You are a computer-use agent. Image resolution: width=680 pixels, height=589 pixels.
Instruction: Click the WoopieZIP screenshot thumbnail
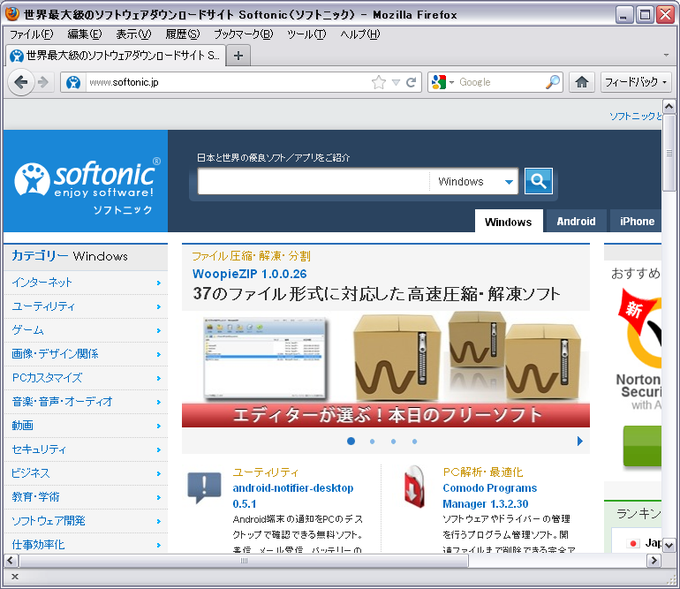click(265, 358)
